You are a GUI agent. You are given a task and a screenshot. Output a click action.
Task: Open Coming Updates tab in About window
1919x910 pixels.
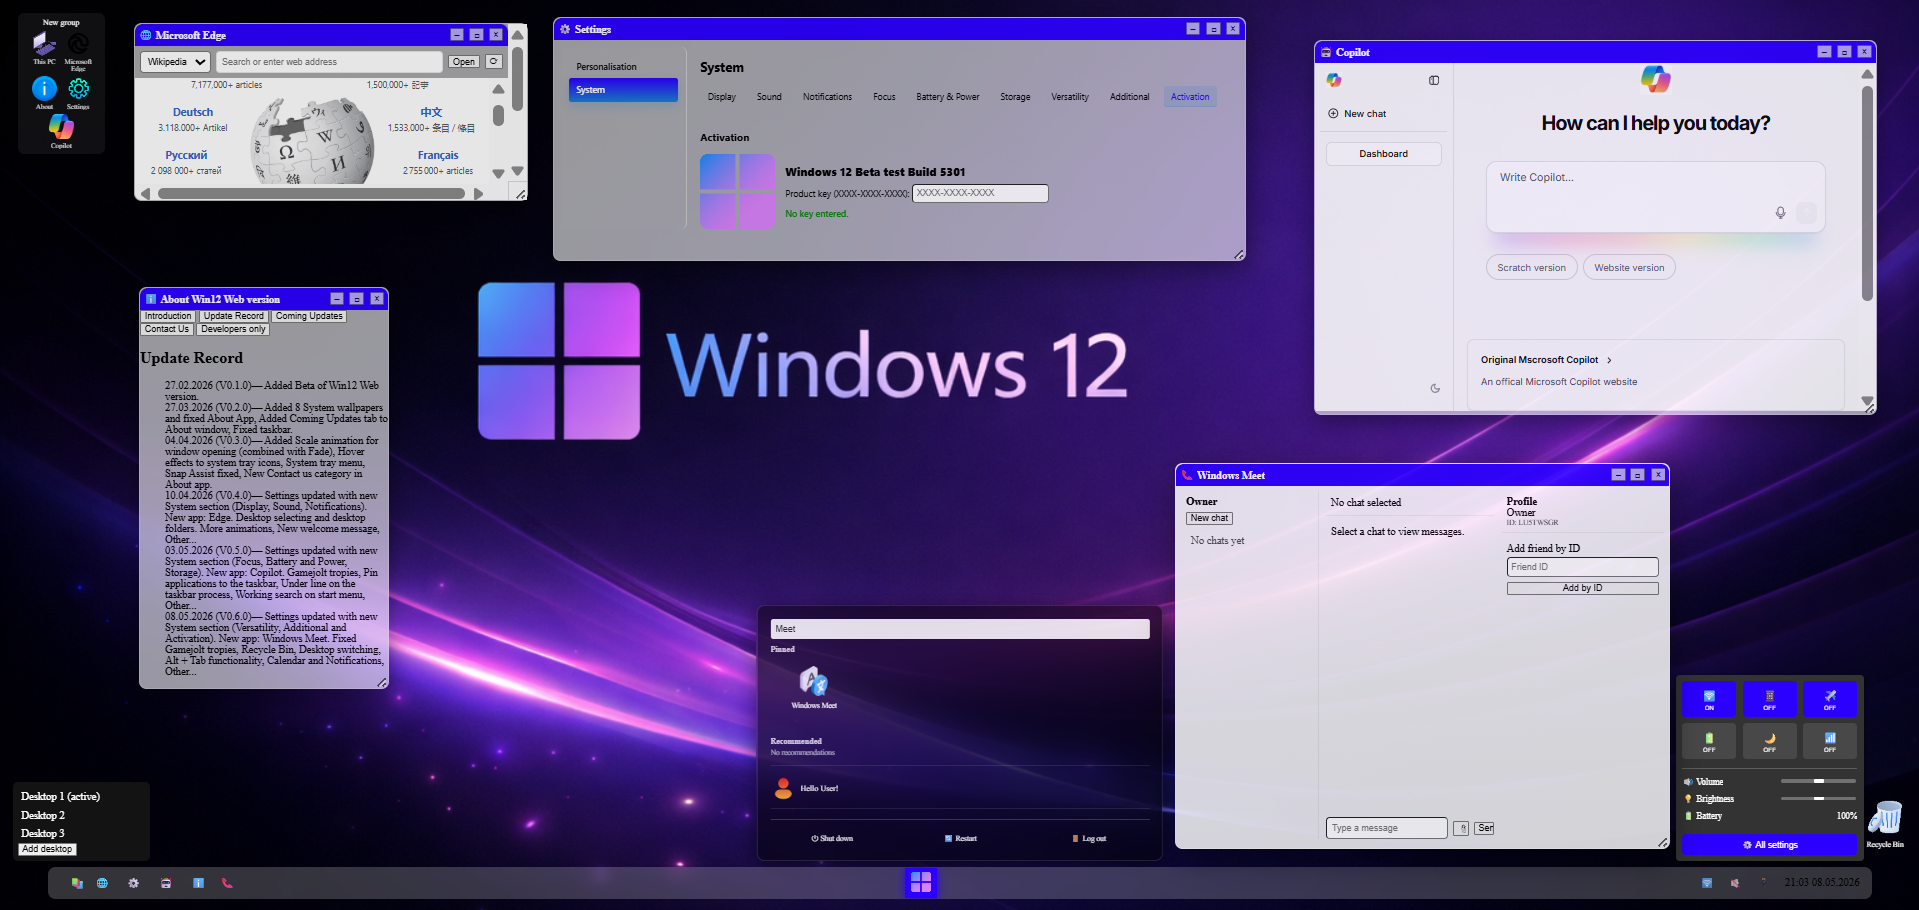(309, 316)
